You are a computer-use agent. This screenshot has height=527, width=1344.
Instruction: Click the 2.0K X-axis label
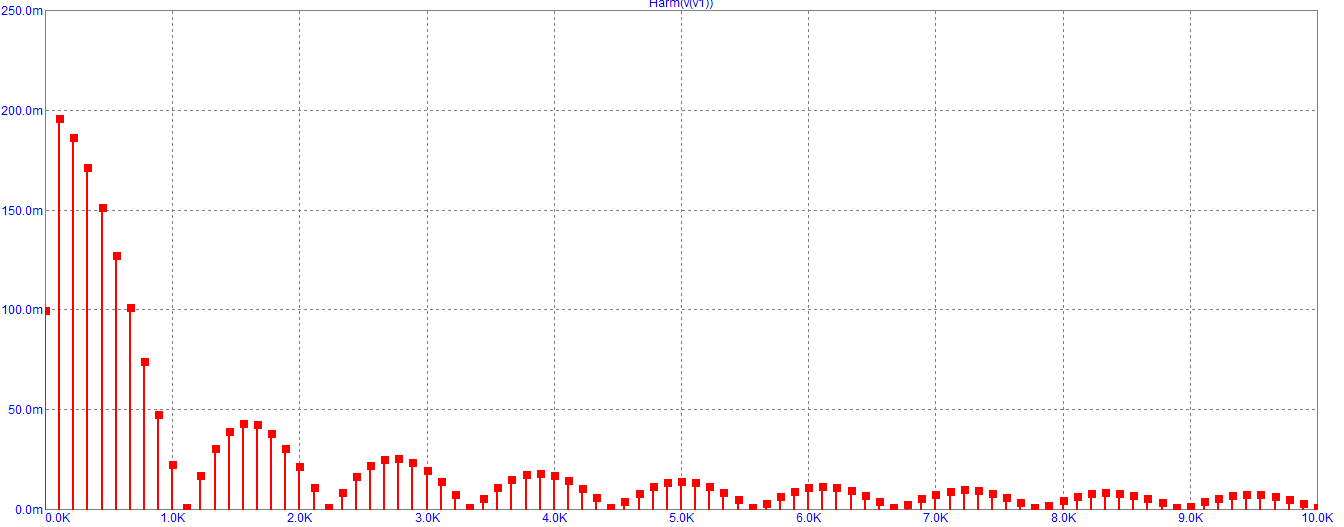300,519
